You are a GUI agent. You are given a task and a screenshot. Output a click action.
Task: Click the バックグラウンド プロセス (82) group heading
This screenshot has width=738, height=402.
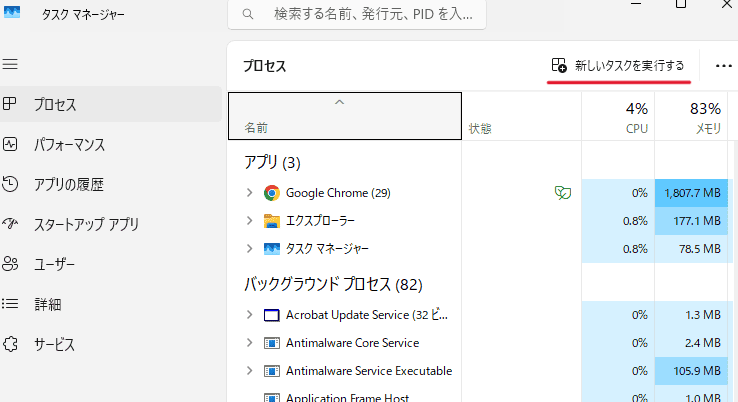click(333, 284)
